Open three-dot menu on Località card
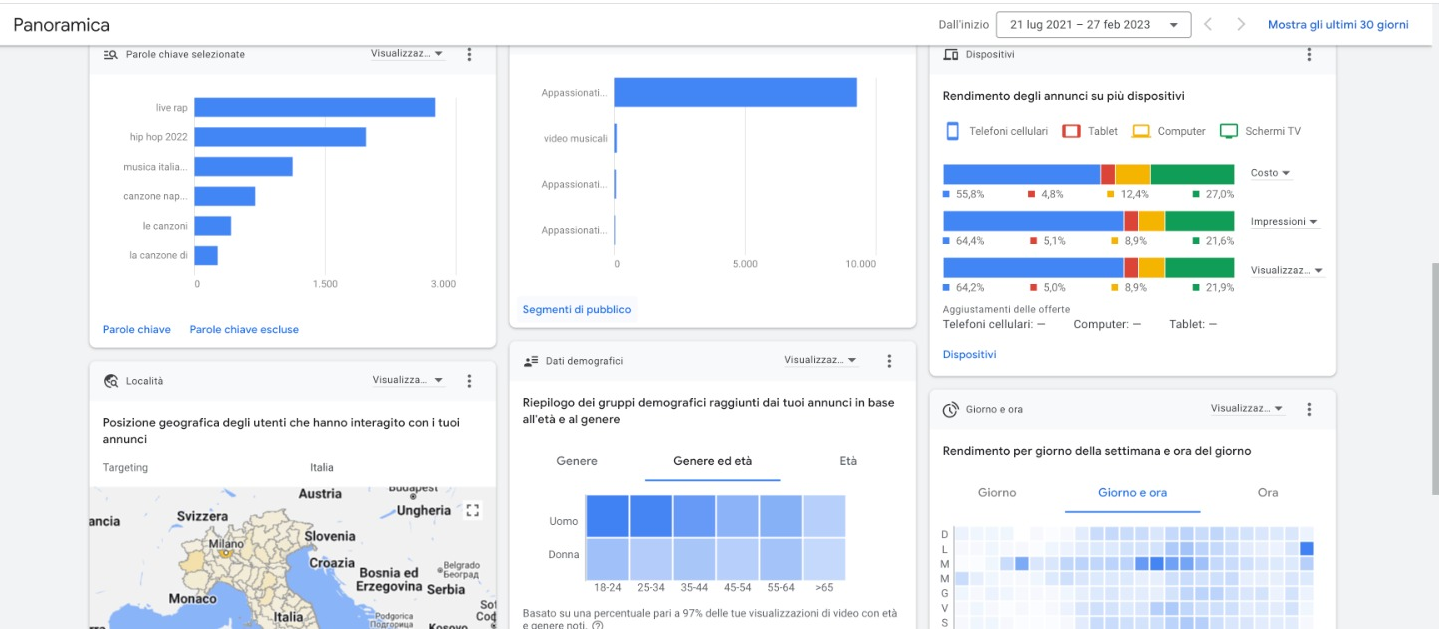 coord(469,381)
